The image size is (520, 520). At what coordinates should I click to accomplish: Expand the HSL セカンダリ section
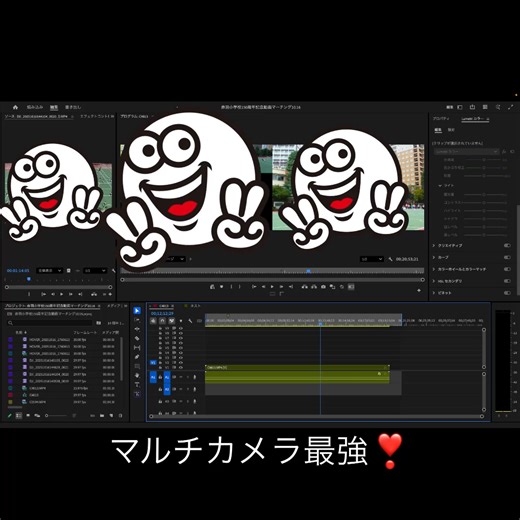click(x=434, y=281)
